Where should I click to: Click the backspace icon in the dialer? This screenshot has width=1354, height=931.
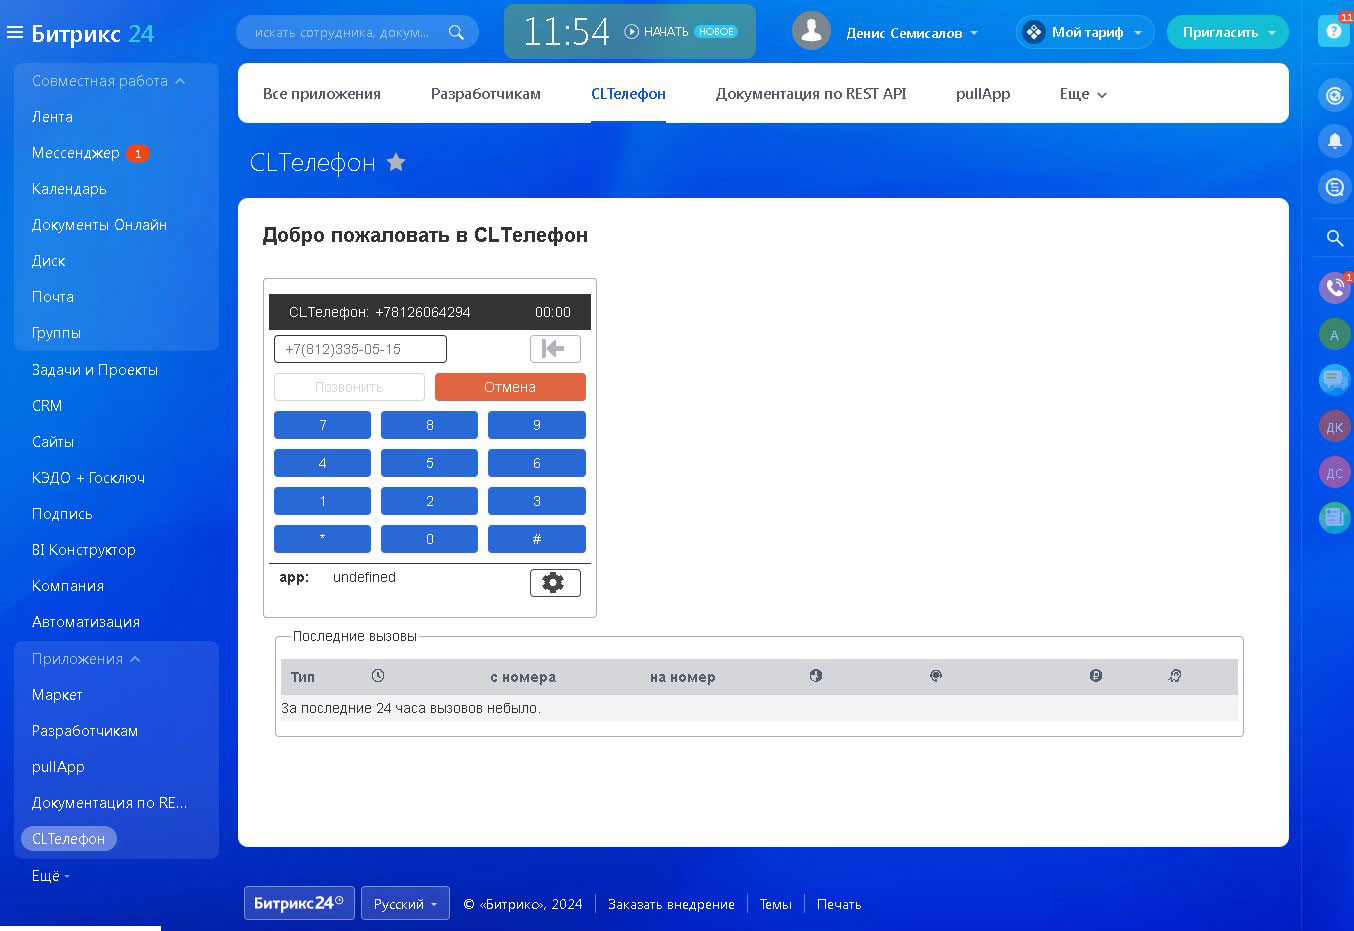coord(555,348)
